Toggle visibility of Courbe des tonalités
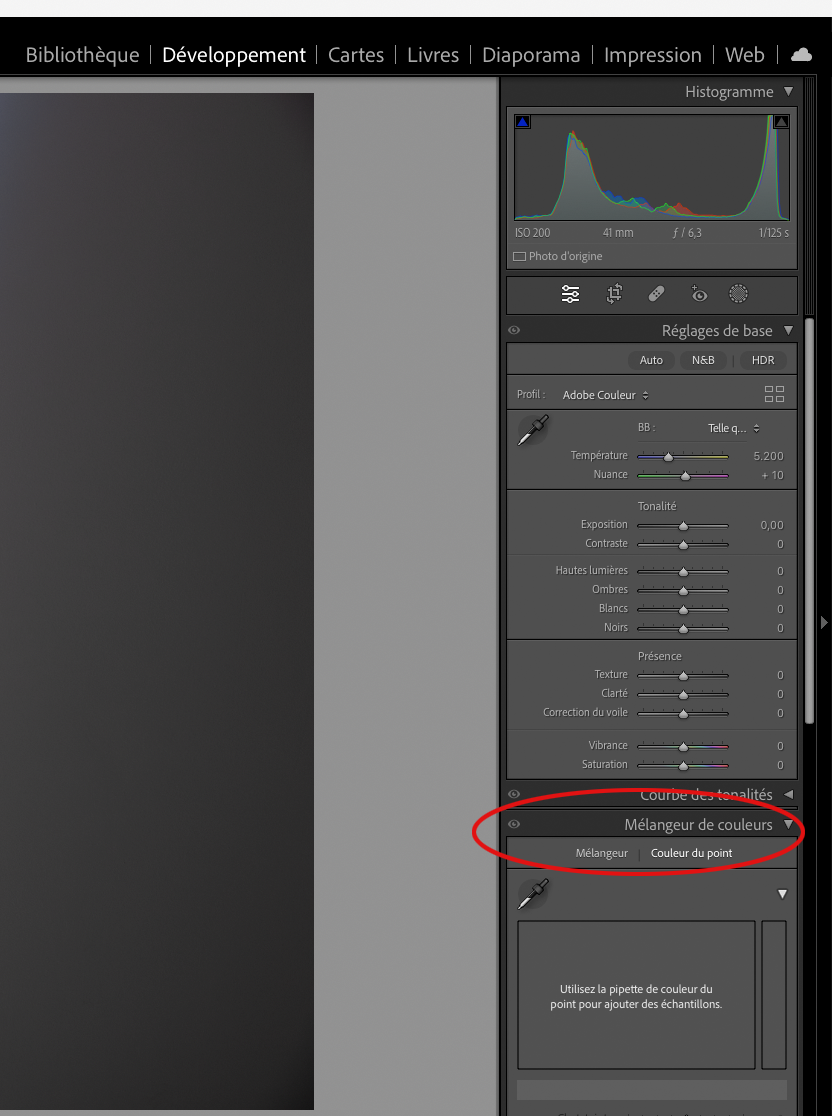Image resolution: width=832 pixels, height=1116 pixels. (x=514, y=794)
